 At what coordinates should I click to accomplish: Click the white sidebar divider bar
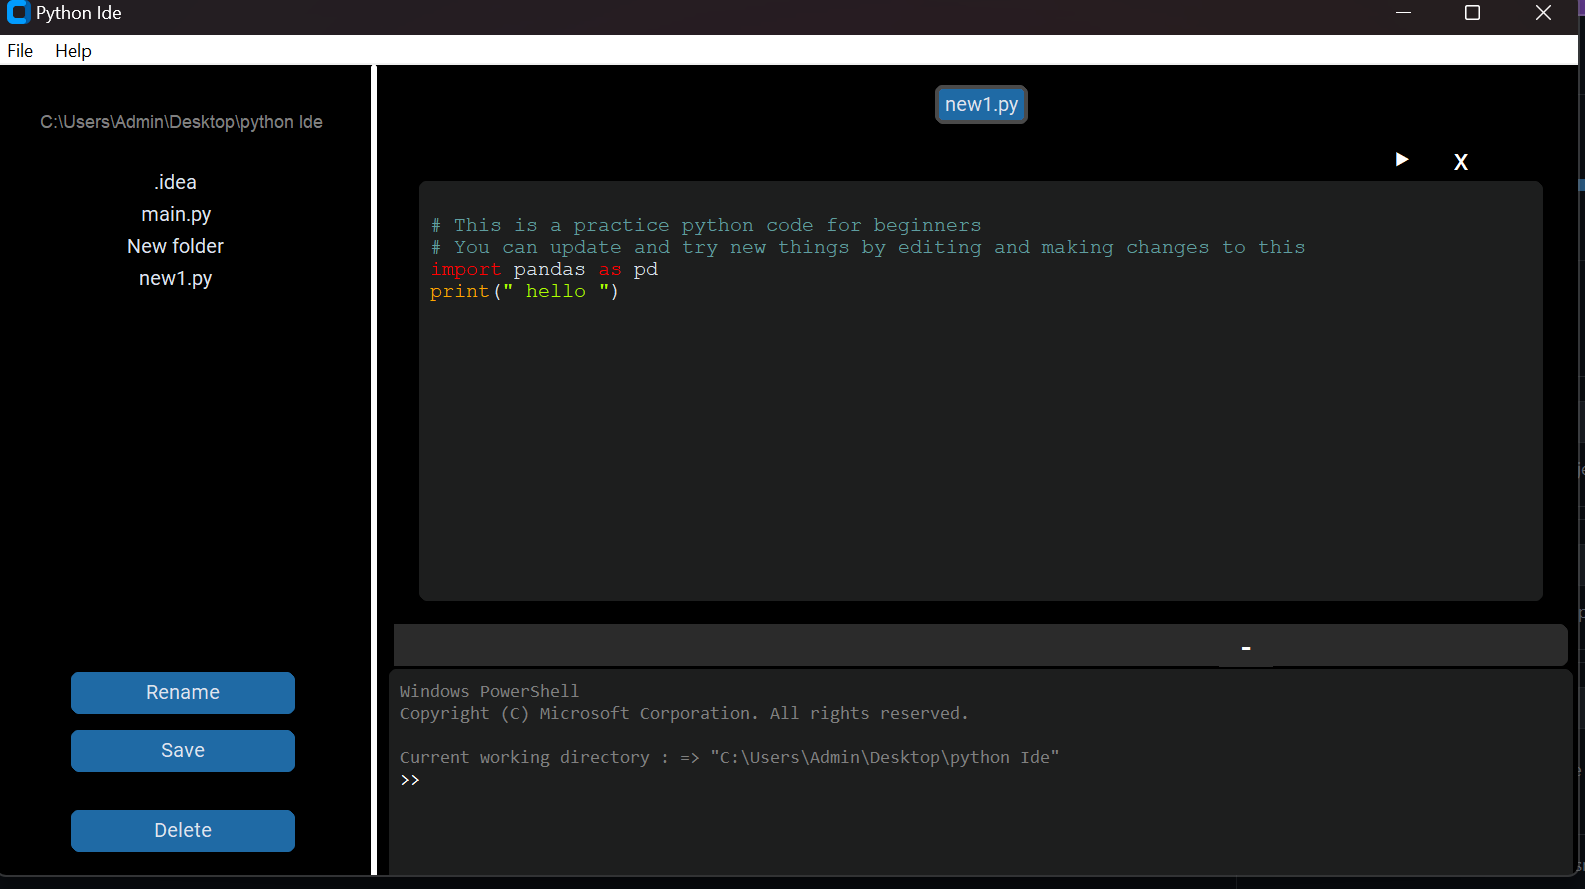[x=374, y=470]
